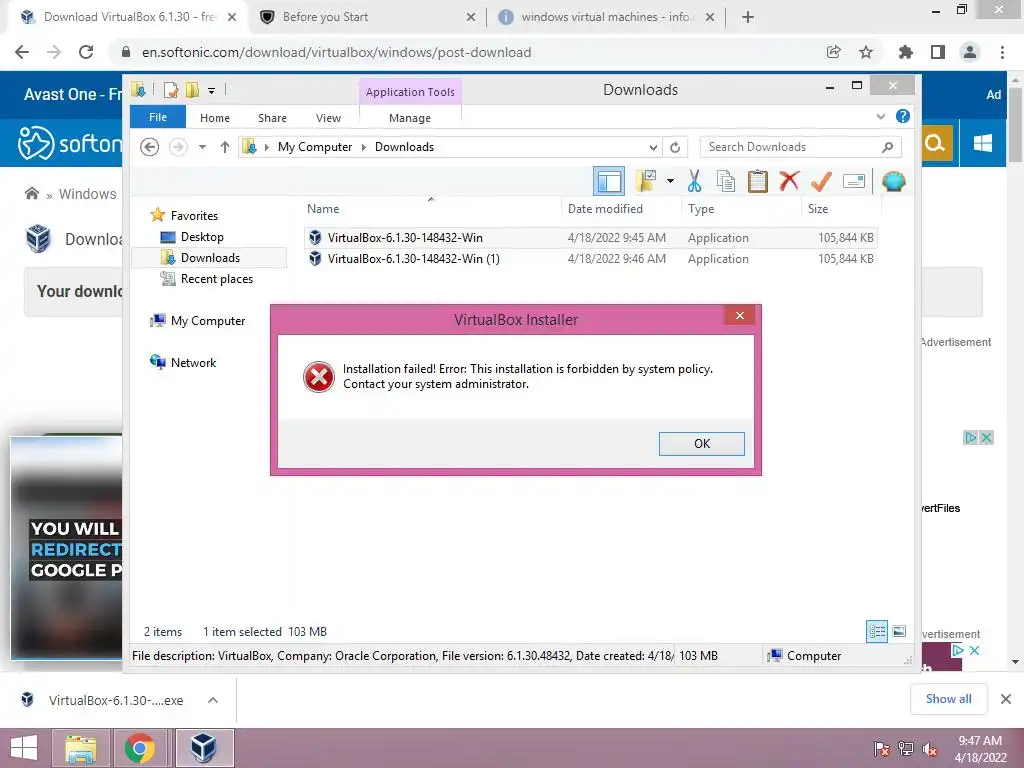This screenshot has width=1024, height=768.
Task: Open the Manage ribbon tab
Action: [410, 118]
